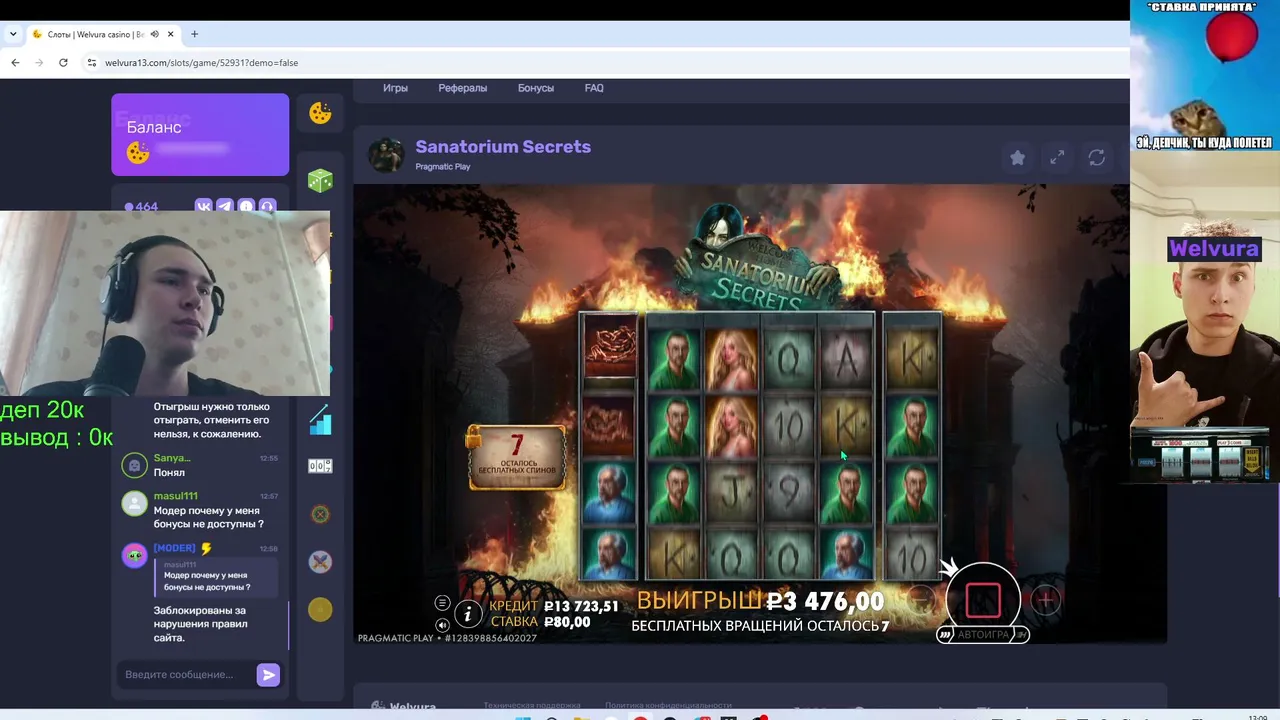The image size is (1280, 720).
Task: Open the Игры menu
Action: [395, 88]
